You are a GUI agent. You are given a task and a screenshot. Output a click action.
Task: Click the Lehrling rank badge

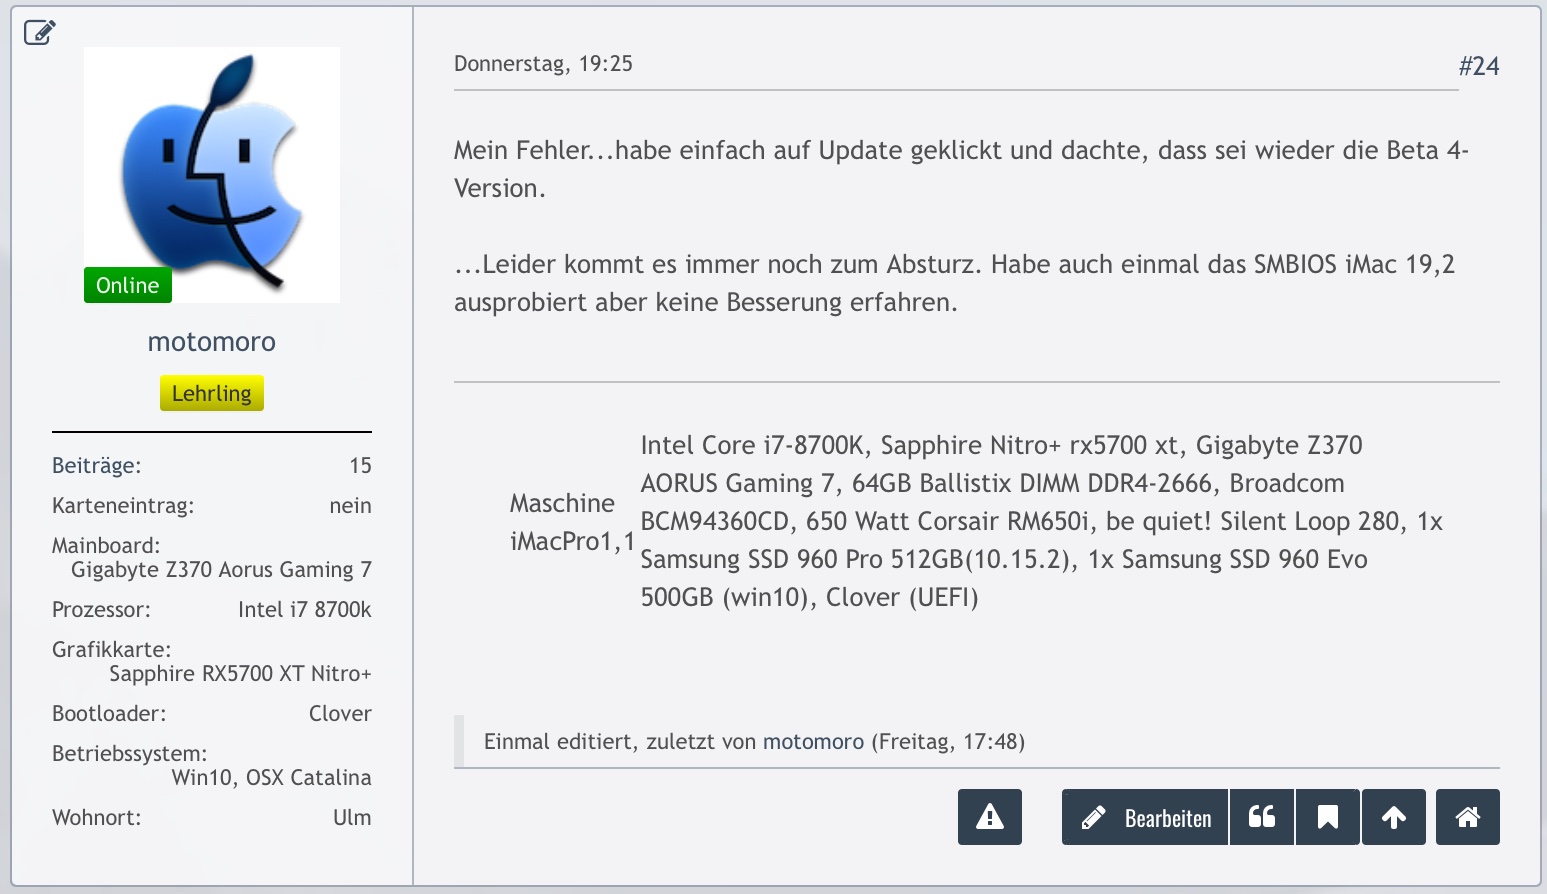pyautogui.click(x=212, y=393)
